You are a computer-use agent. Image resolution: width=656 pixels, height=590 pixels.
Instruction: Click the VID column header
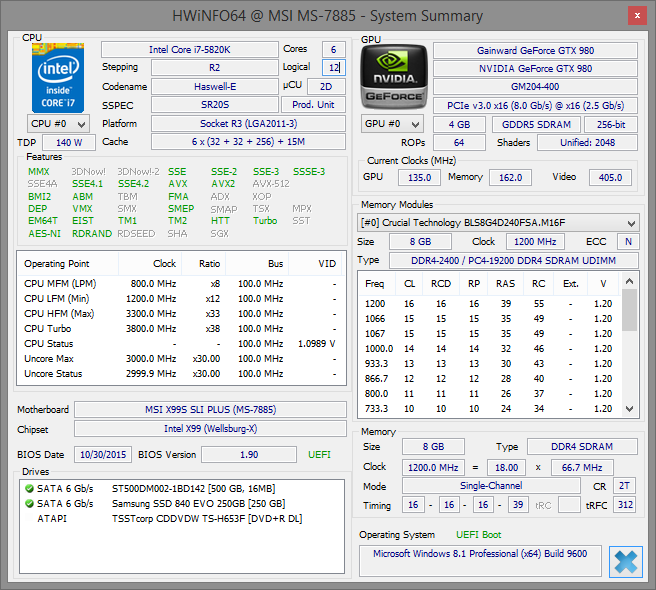(x=315, y=264)
